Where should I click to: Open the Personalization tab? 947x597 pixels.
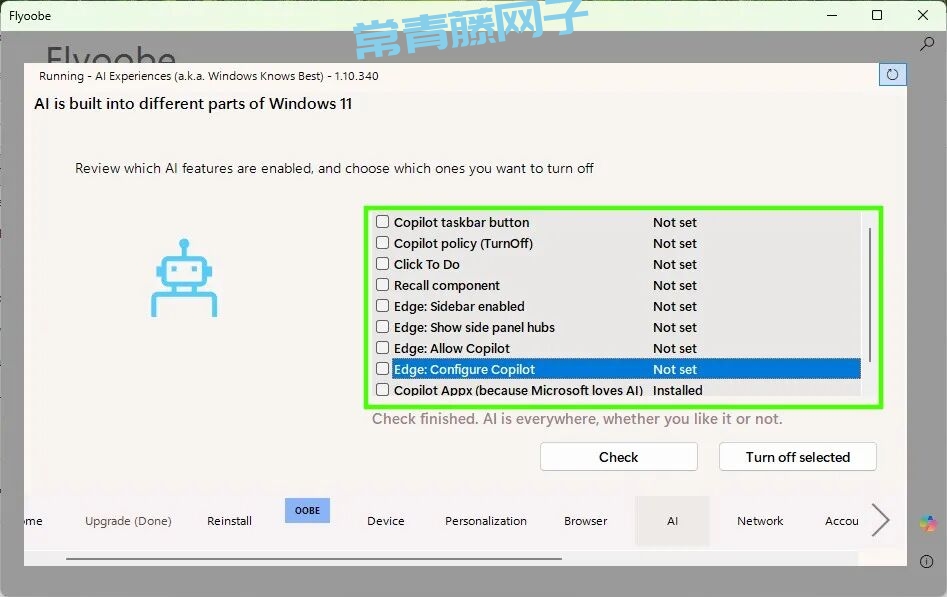coord(486,521)
